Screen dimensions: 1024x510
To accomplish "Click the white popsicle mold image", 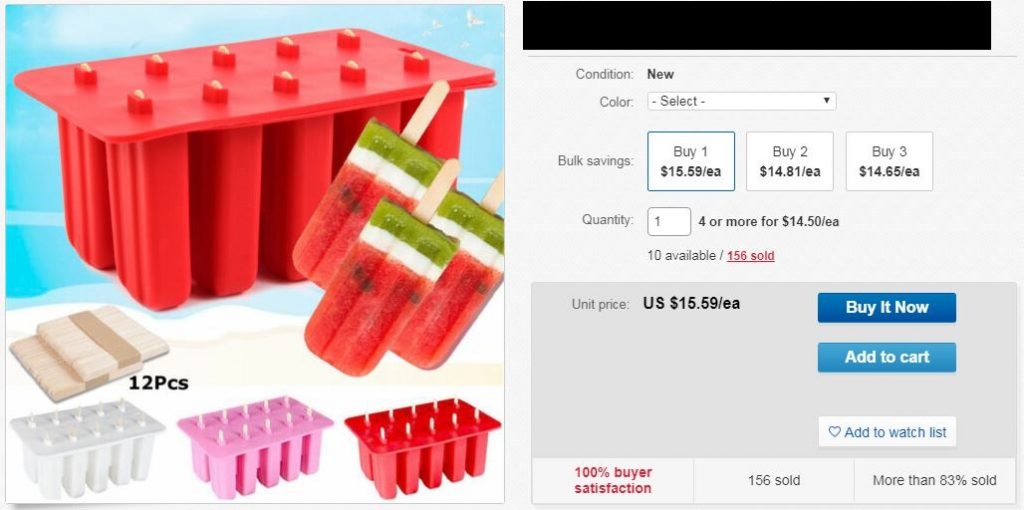I will tap(87, 447).
